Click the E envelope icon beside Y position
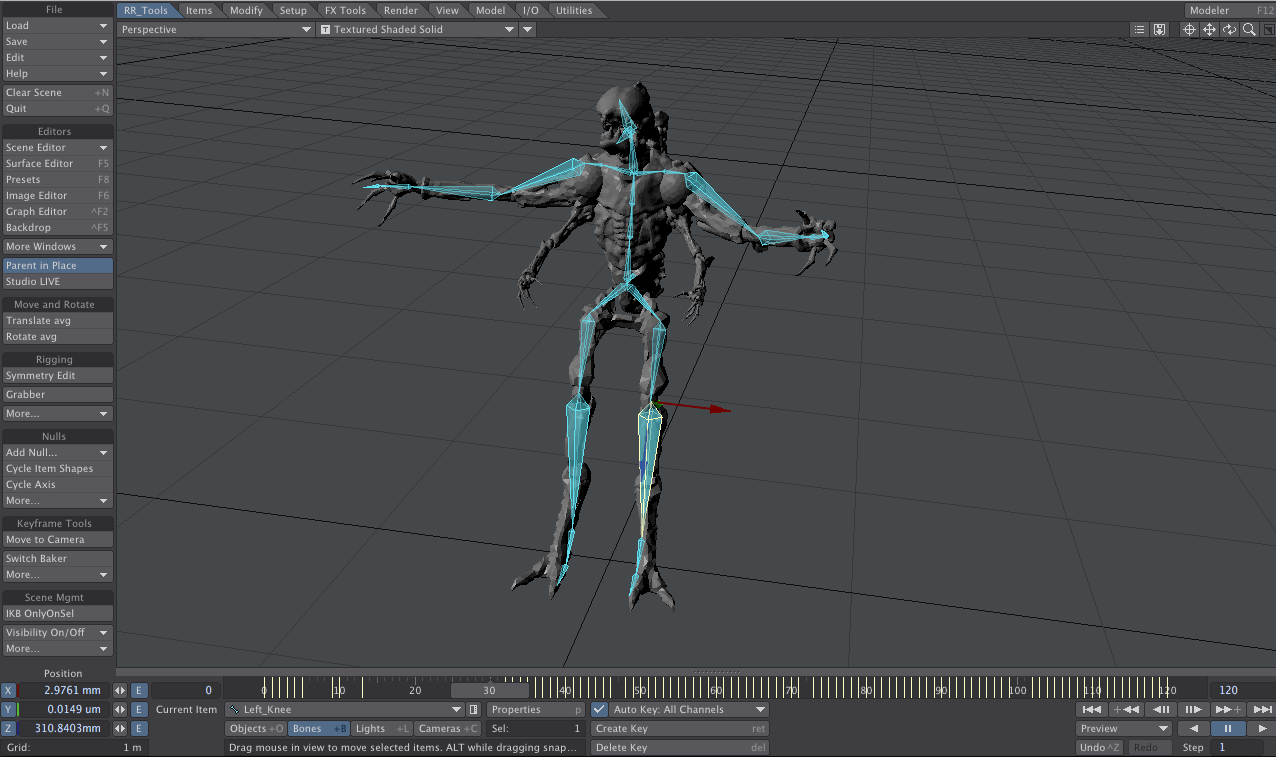Viewport: 1276px width, 757px height. tap(139, 709)
